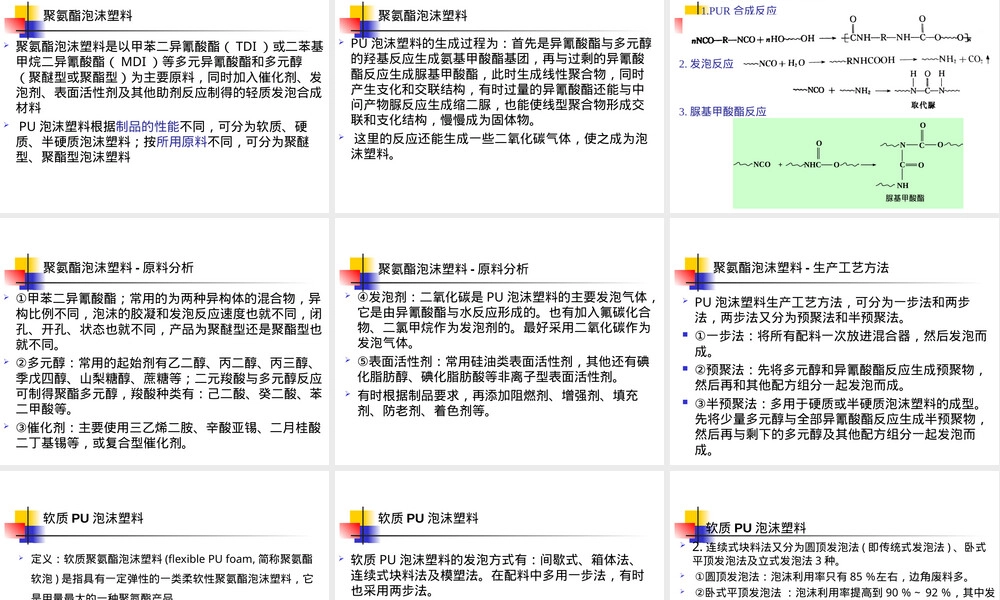The width and height of the screenshot is (1000, 600).
Task: Click the label 3. 脲基甲酸酯反应
Action: point(723,112)
